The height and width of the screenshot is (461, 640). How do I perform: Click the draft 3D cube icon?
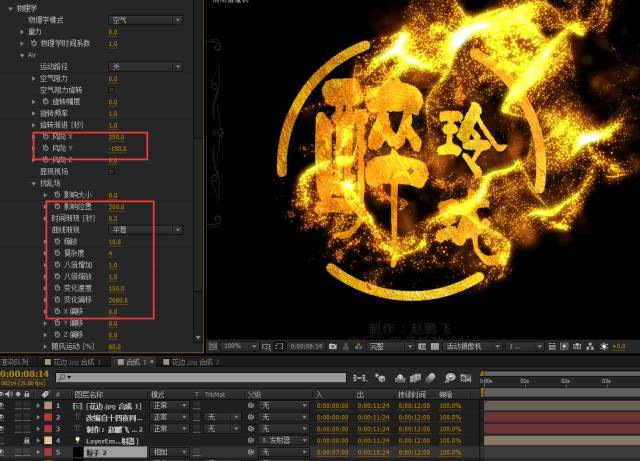pos(380,378)
